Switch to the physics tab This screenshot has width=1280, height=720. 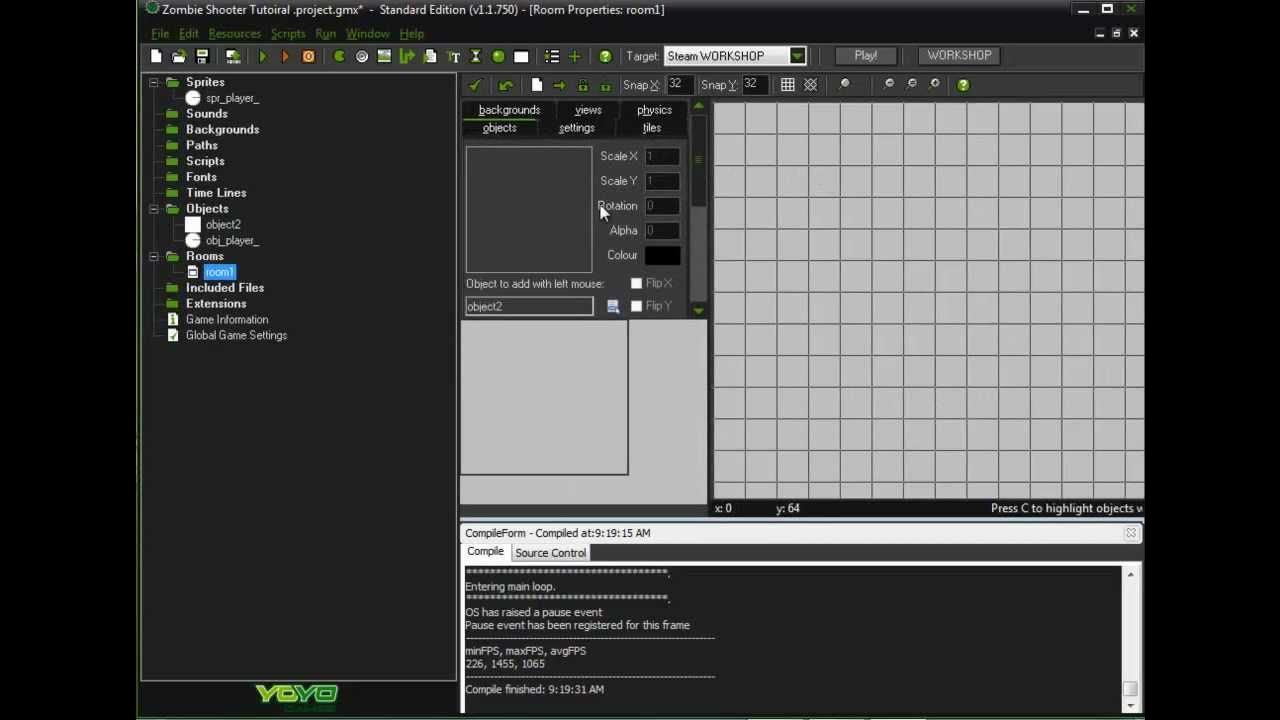pos(654,110)
